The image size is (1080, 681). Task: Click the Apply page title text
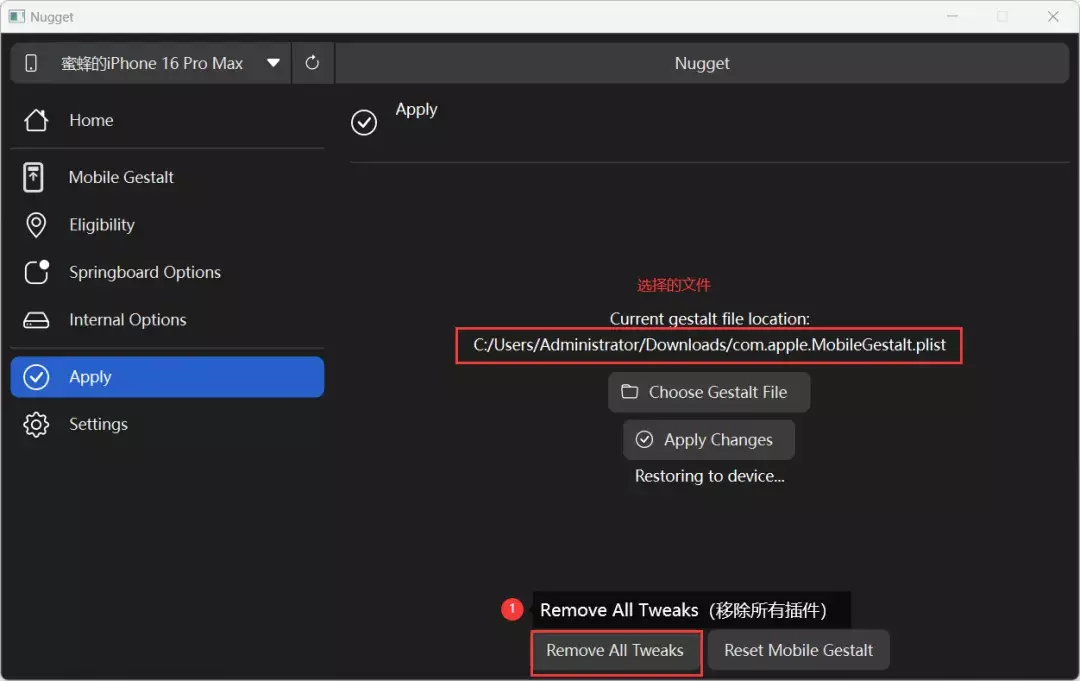tap(416, 110)
